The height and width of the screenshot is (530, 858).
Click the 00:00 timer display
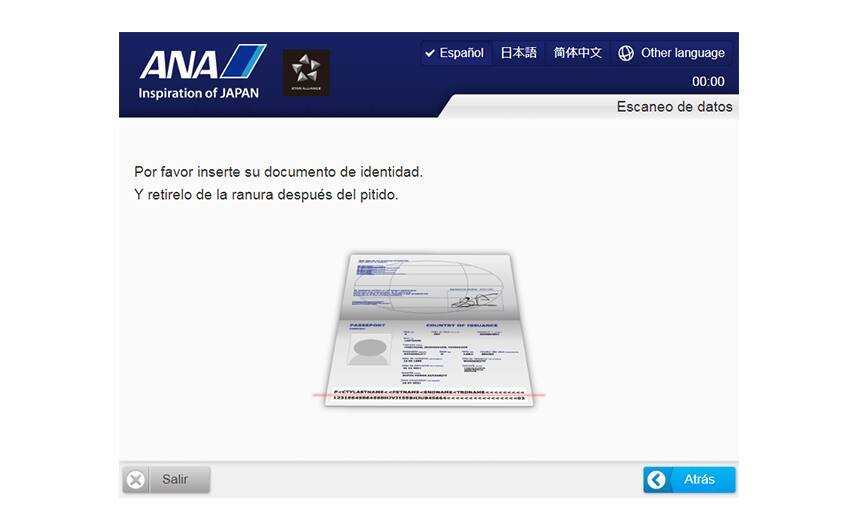coord(708,81)
